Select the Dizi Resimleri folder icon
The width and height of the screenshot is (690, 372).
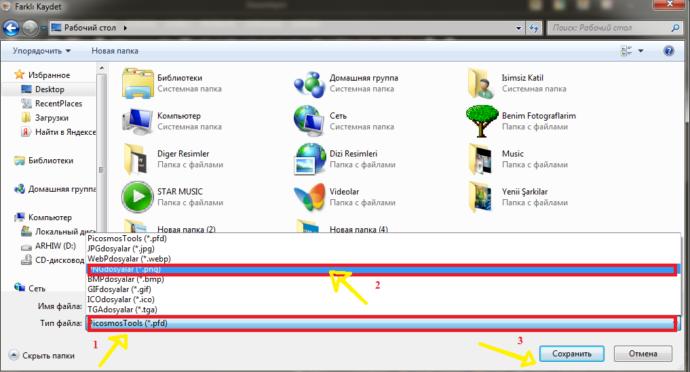[x=310, y=159]
